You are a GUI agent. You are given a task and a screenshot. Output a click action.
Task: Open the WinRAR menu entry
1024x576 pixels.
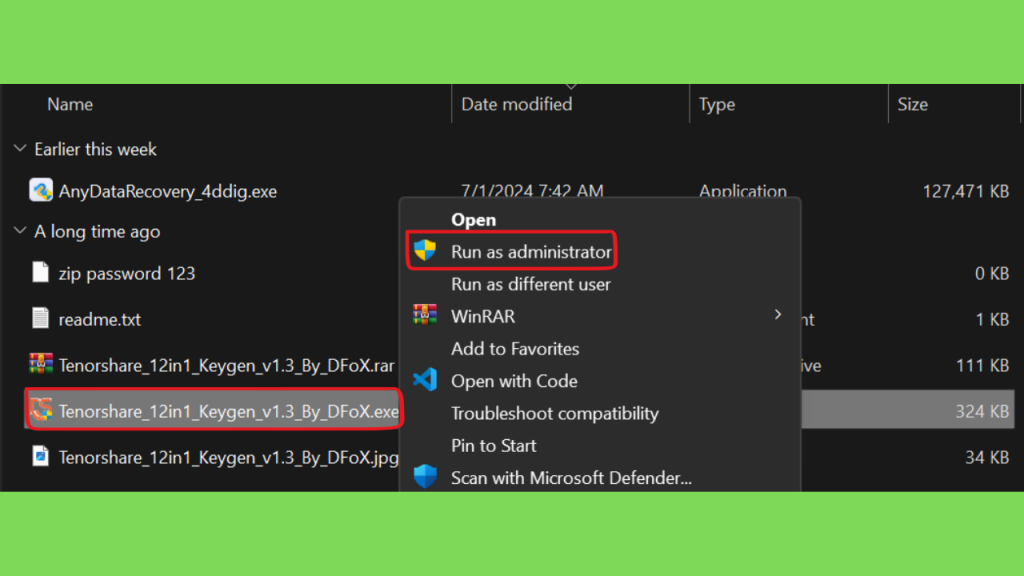tap(483, 316)
